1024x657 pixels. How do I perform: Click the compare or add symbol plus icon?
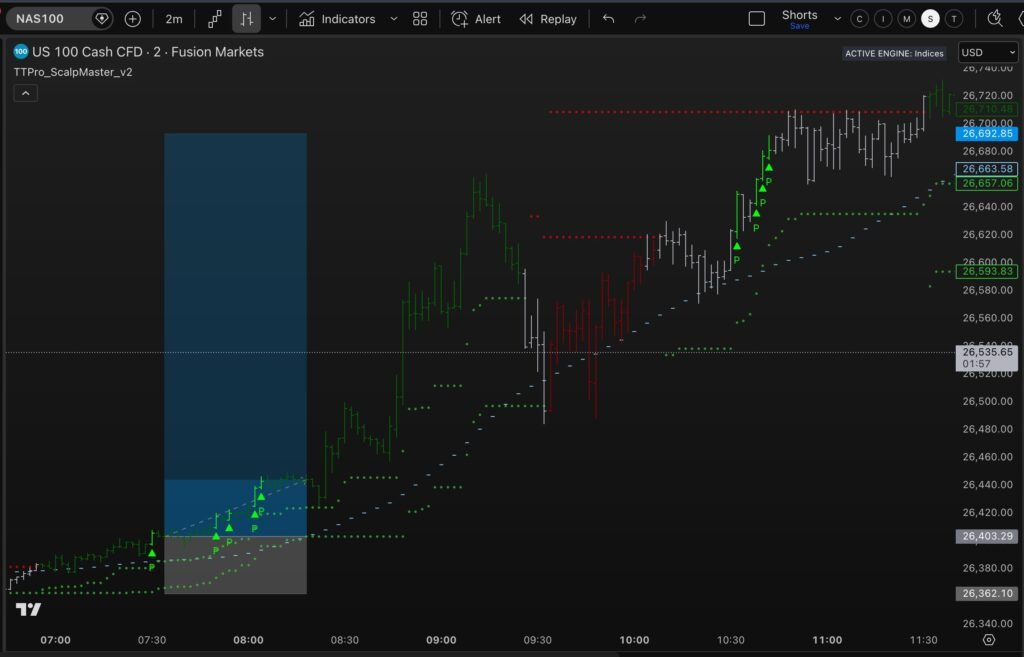pyautogui.click(x=132, y=19)
